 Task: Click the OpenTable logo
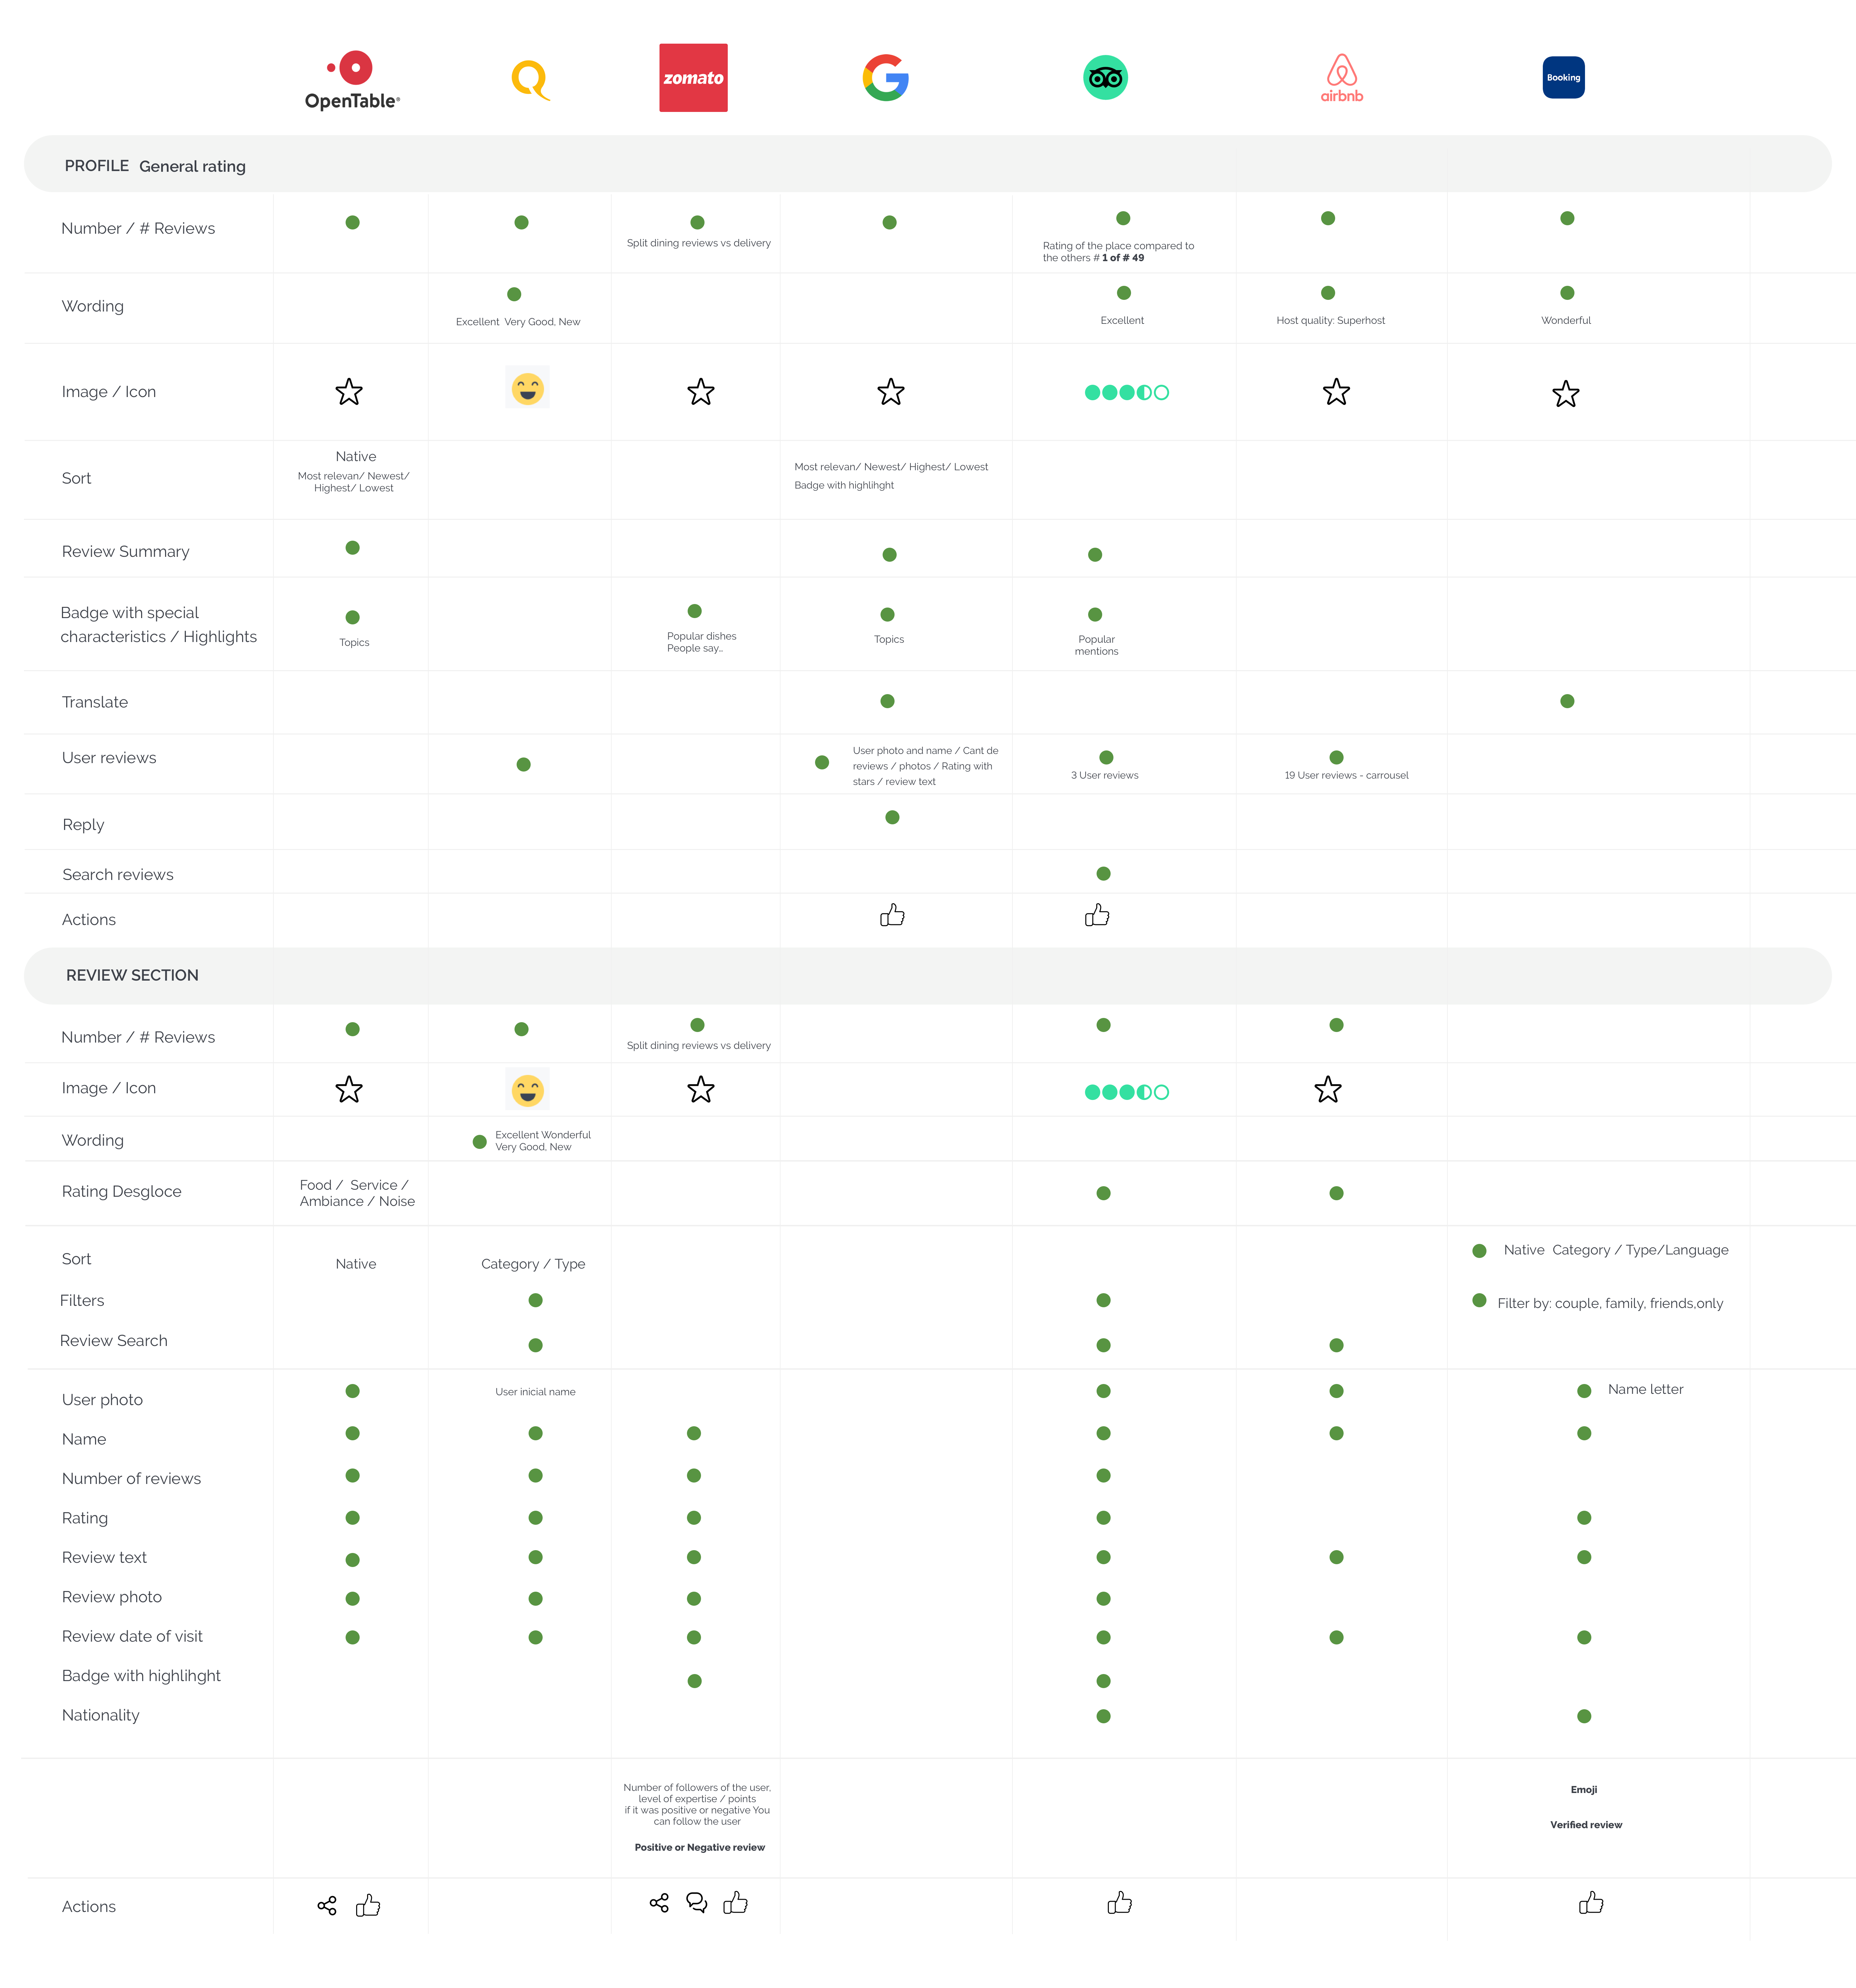(352, 80)
